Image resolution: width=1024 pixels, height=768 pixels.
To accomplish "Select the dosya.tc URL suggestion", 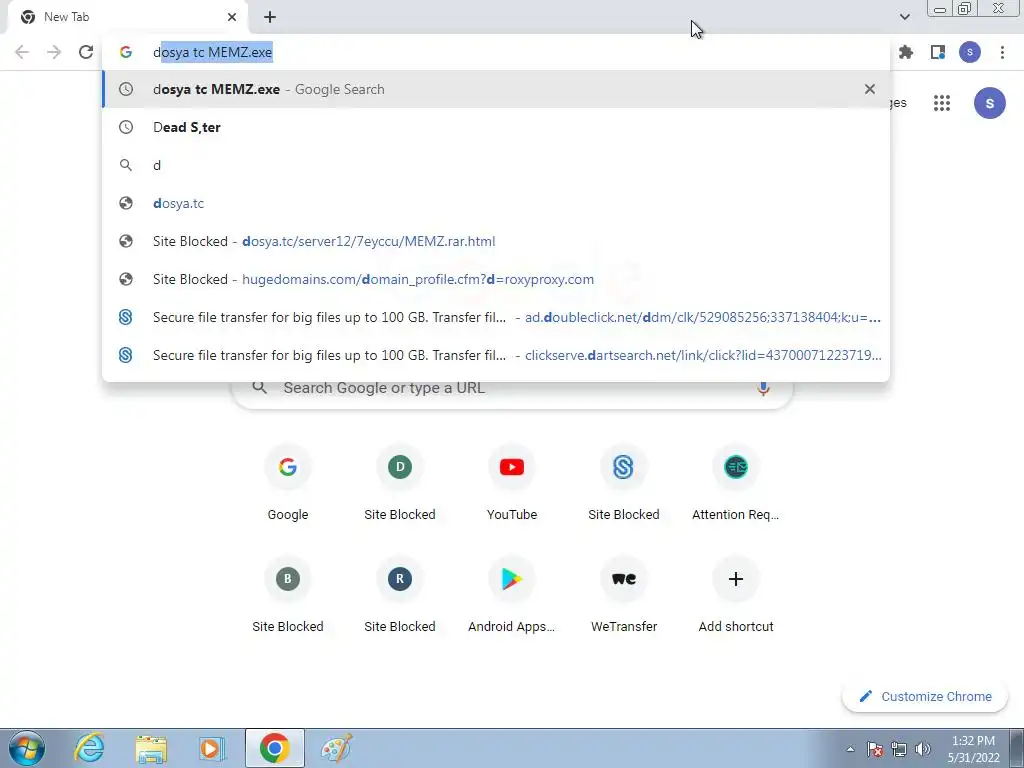I will click(x=496, y=203).
